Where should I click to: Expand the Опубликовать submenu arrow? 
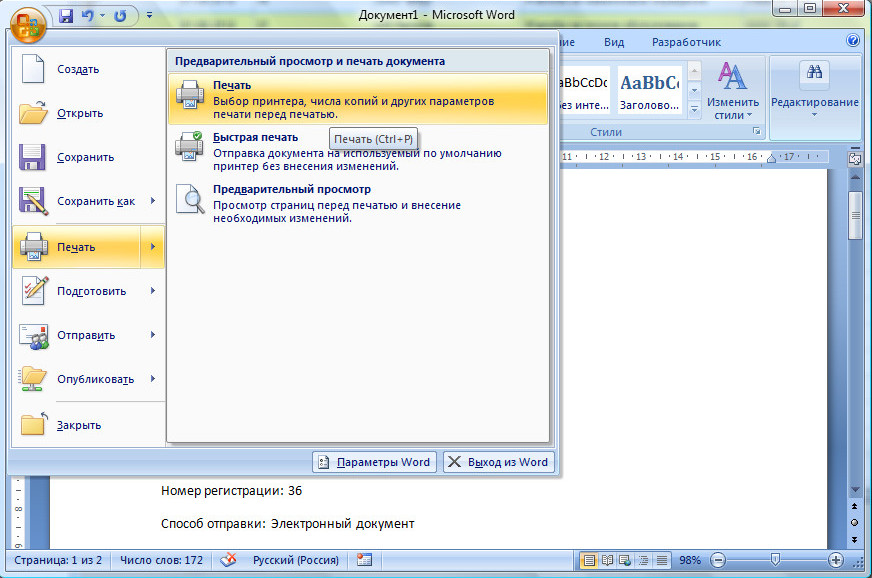153,378
